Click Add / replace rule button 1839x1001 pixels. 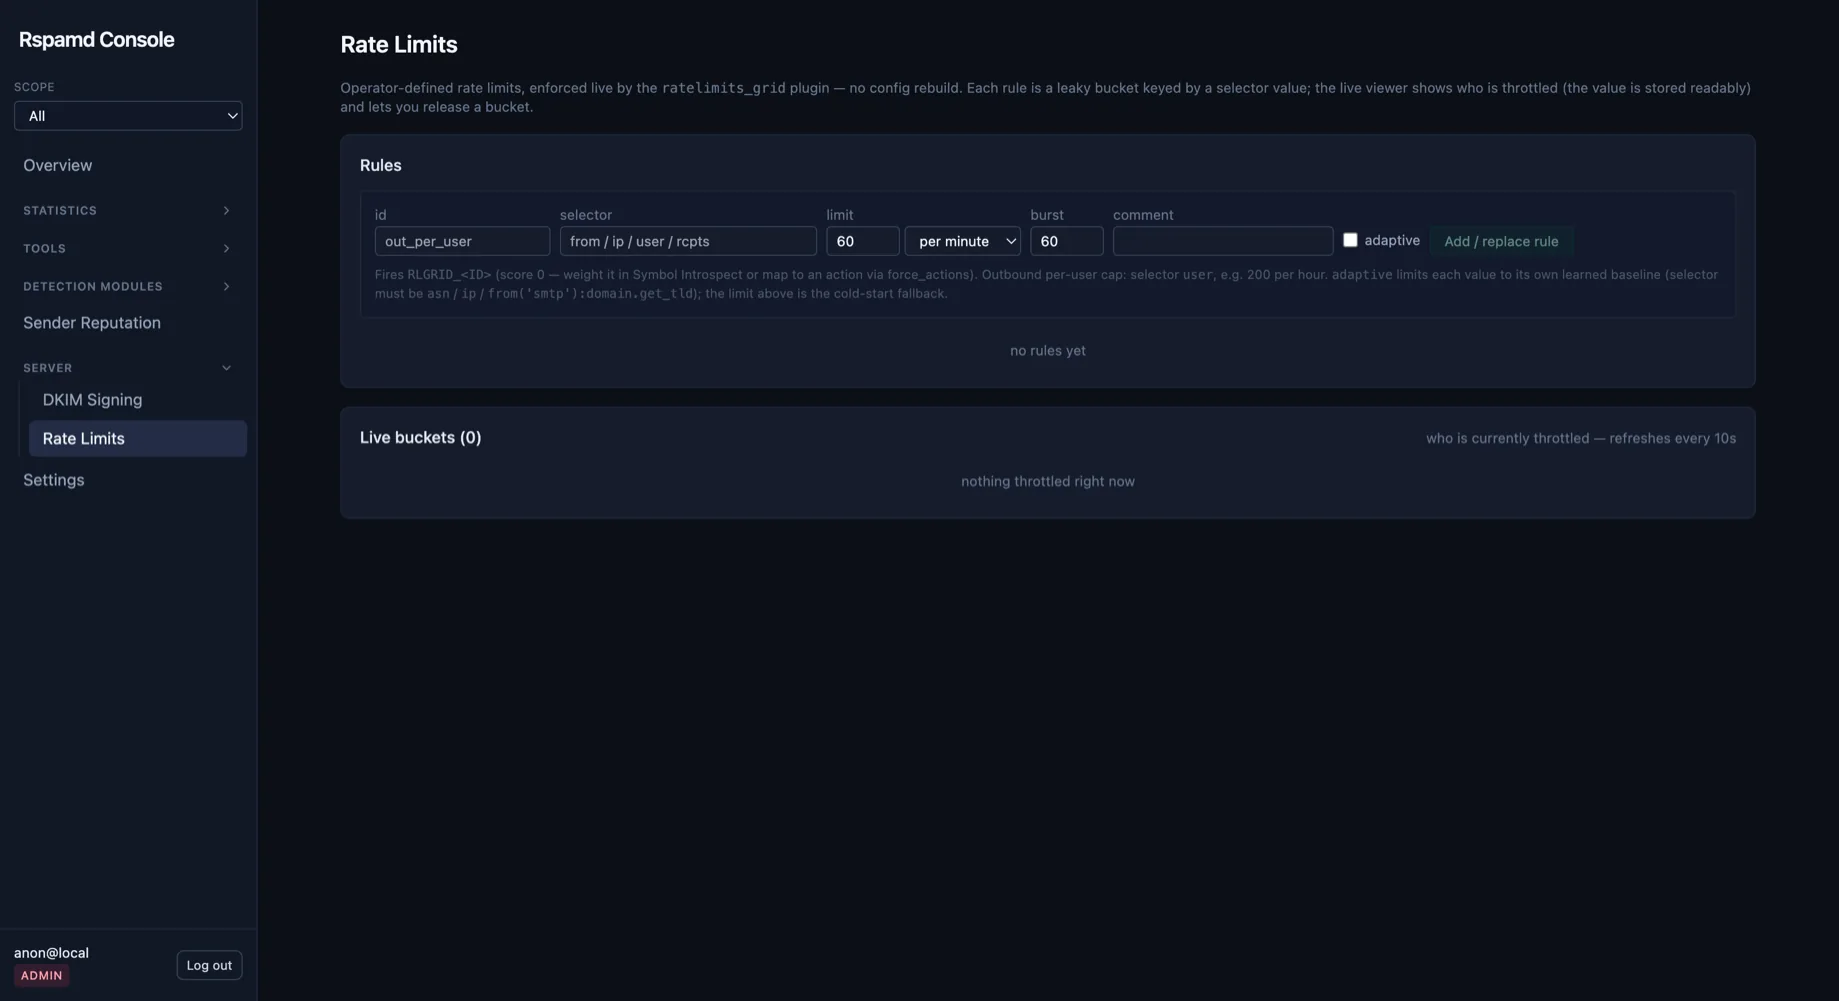(1501, 241)
